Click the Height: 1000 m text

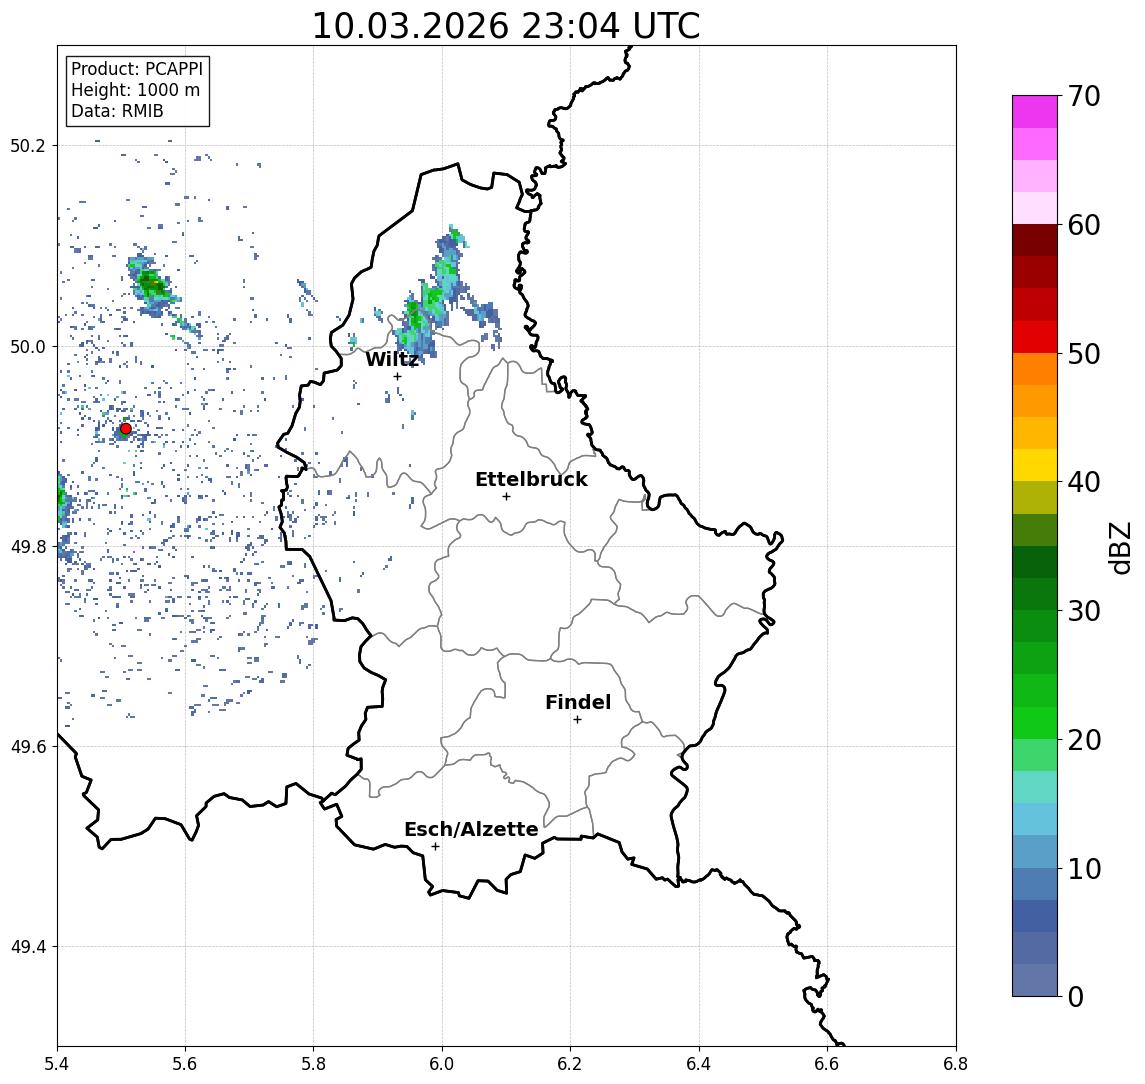click(x=135, y=91)
